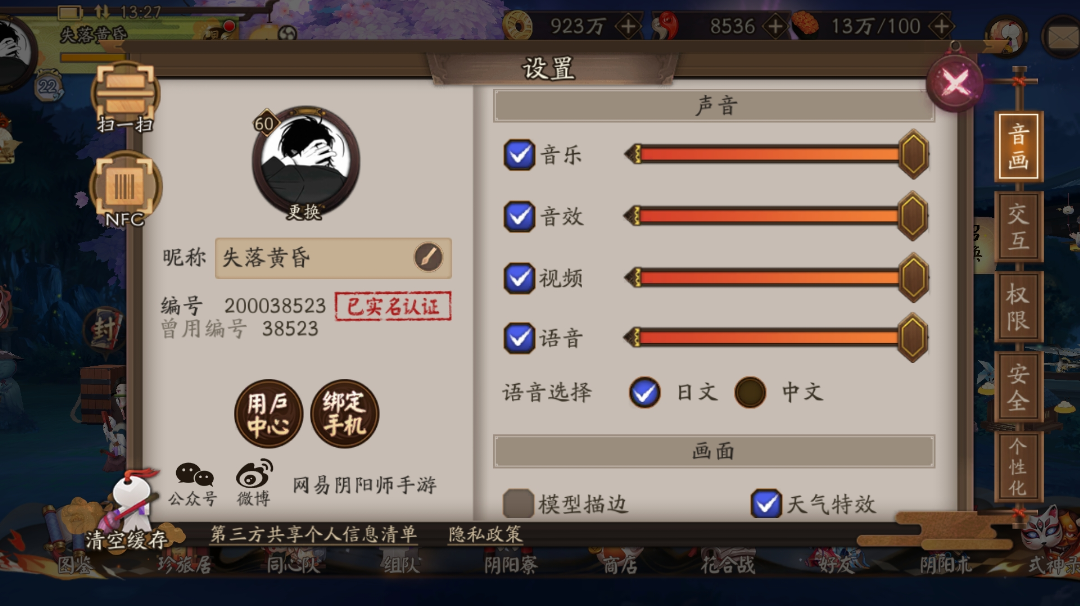Viewport: 1080px width, 606px height.
Task: Uncheck the 音乐 music checkbox
Action: 519,154
